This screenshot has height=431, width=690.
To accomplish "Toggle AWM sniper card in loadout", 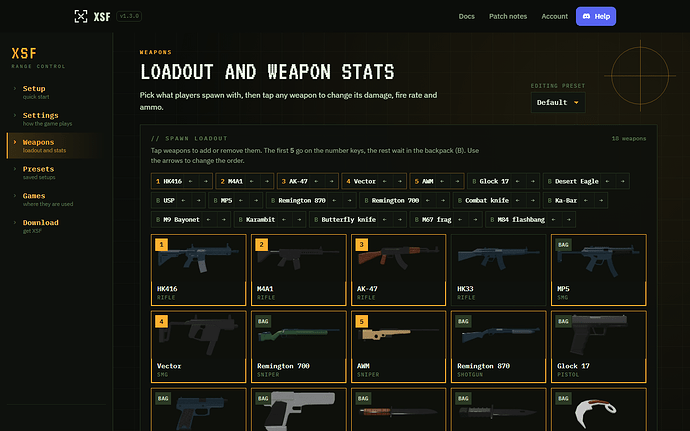I will [x=399, y=347].
